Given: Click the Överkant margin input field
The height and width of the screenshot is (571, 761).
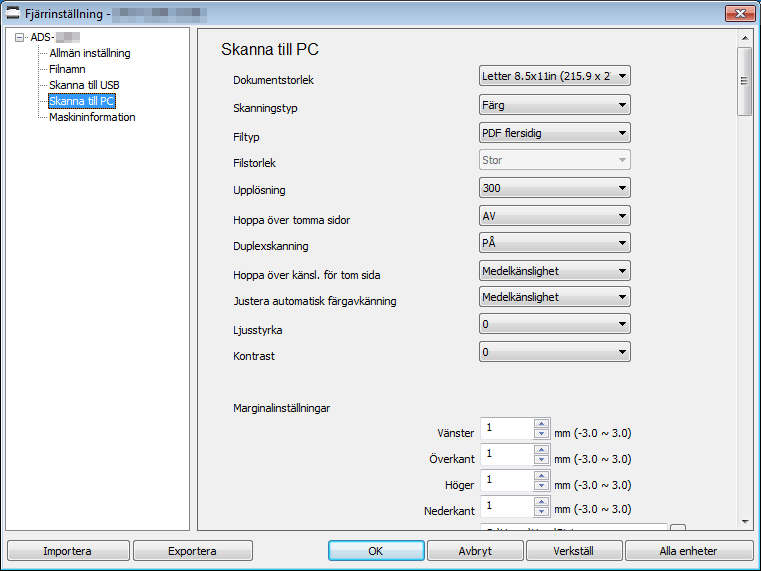Looking at the screenshot, I should (507, 455).
